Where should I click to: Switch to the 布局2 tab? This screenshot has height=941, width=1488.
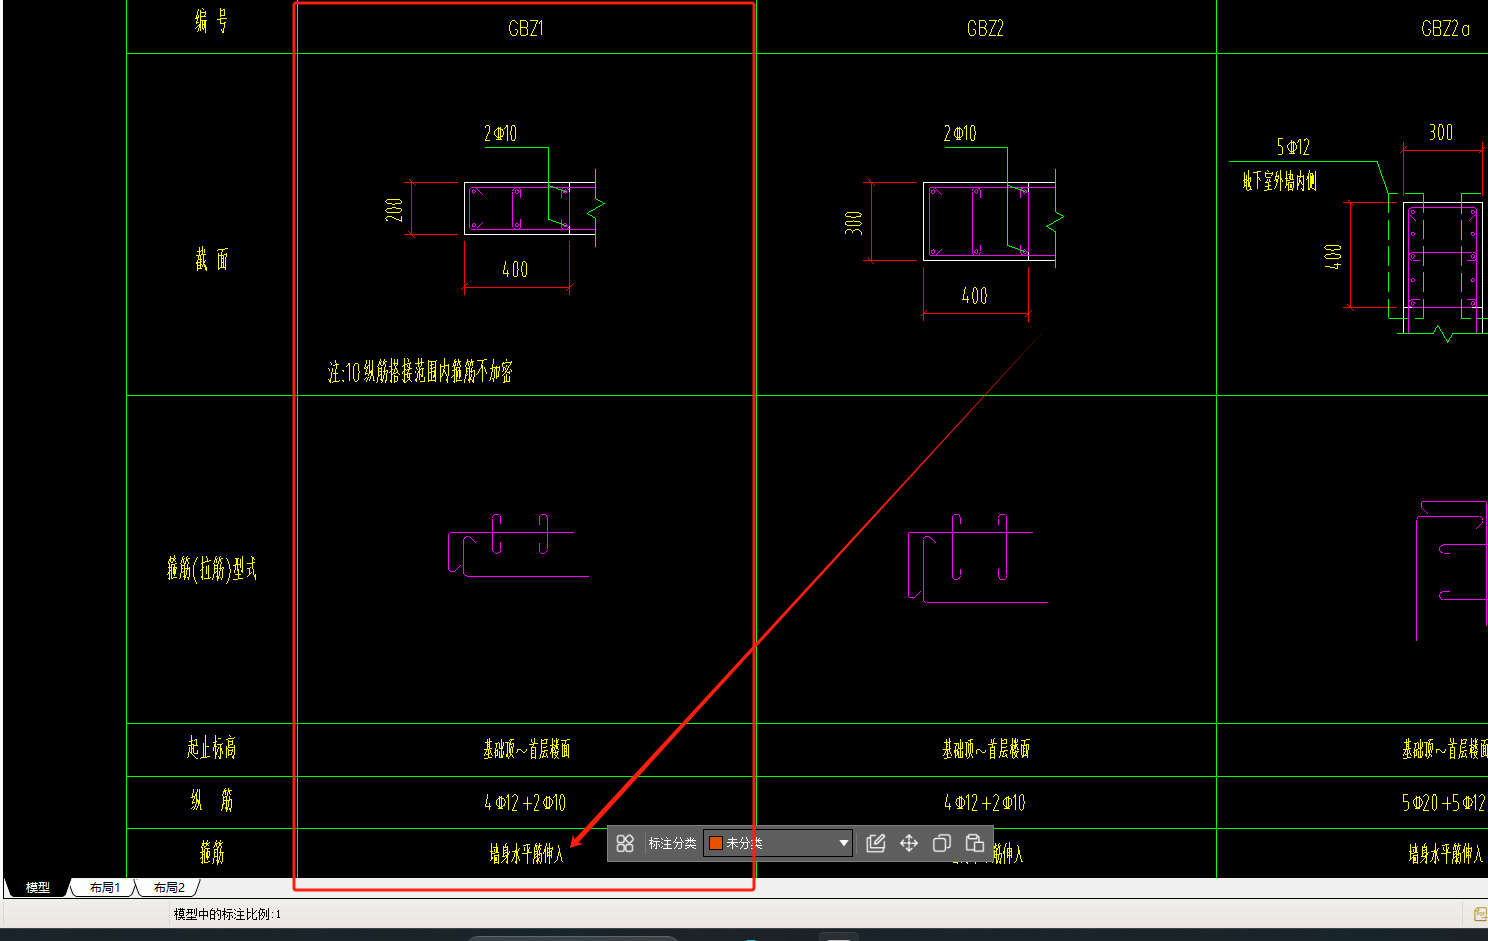click(169, 887)
